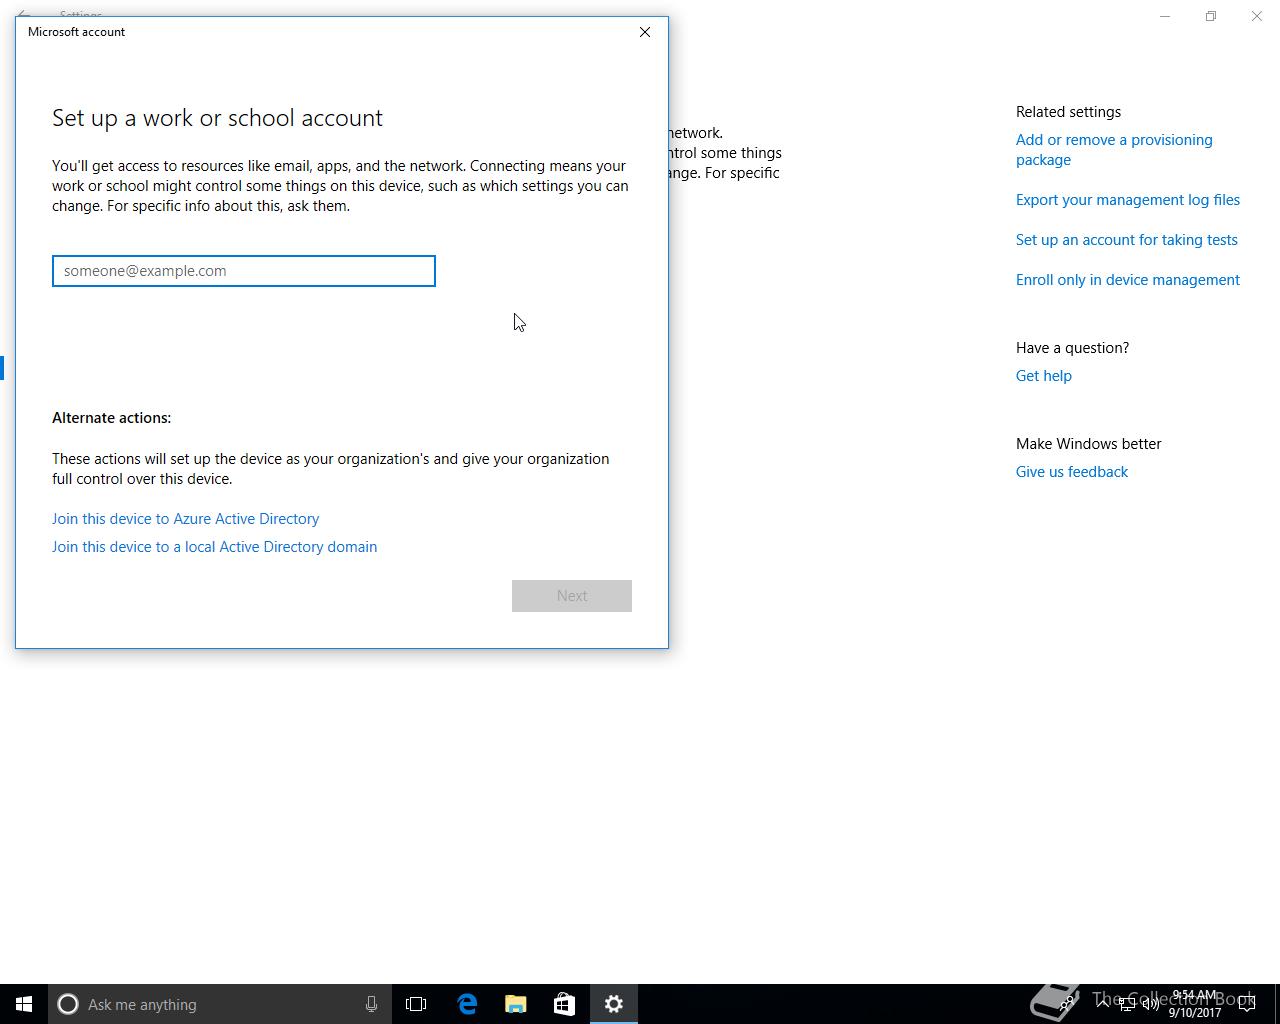Open Set up an account for taking tests
Image resolution: width=1280 pixels, height=1024 pixels.
point(1127,240)
